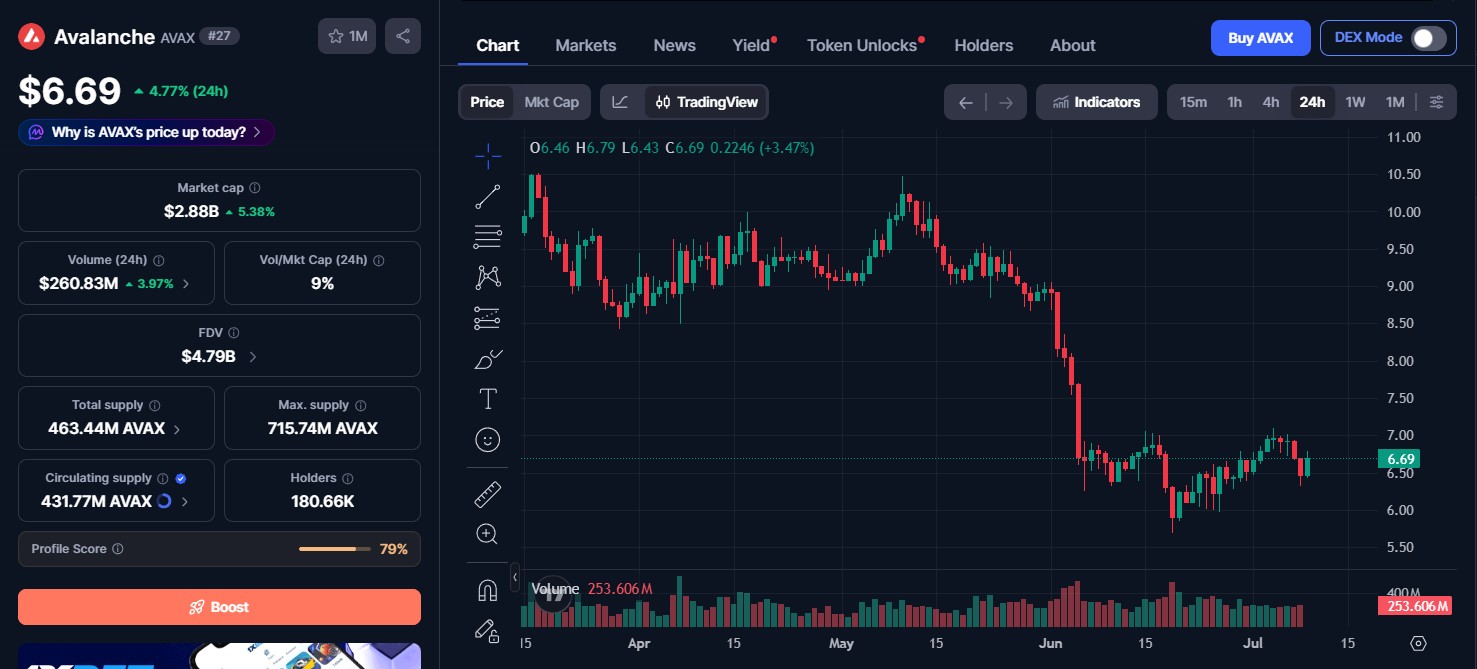Select TradingView chart mode

tap(707, 102)
